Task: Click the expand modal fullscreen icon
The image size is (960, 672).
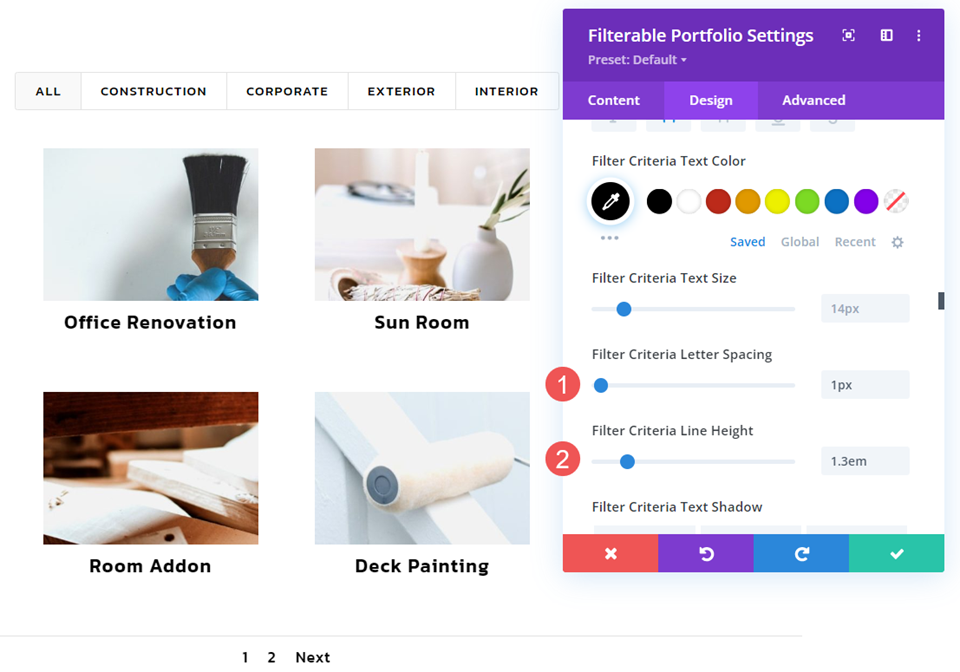Action: coord(848,36)
